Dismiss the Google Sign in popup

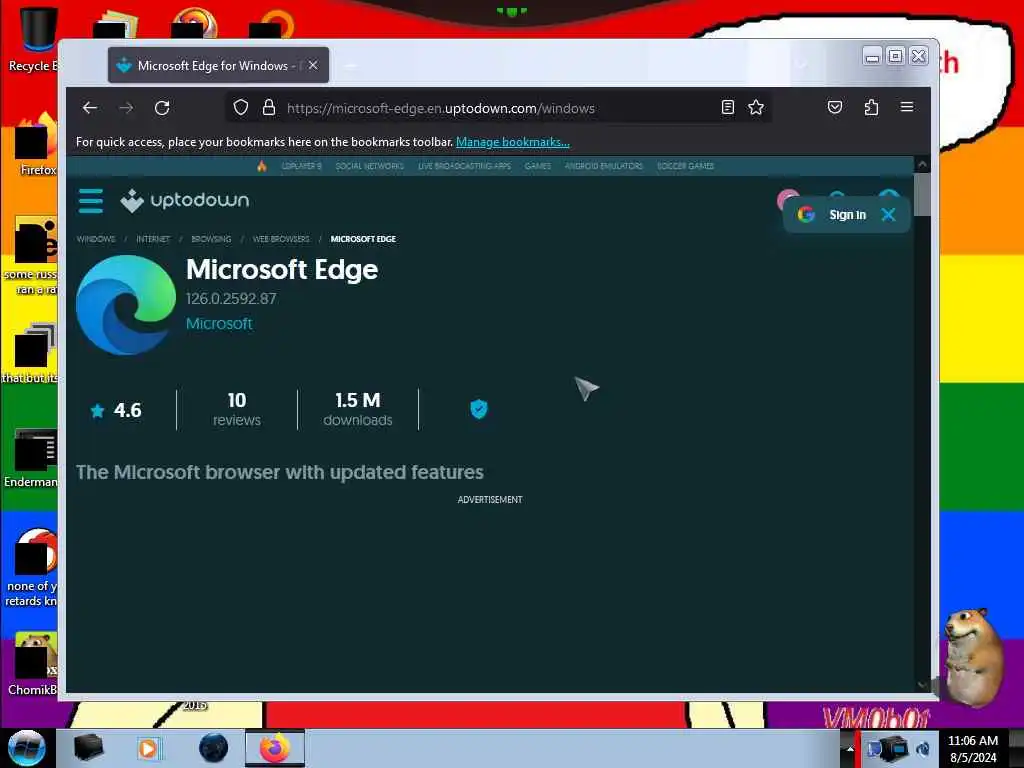[x=888, y=215]
